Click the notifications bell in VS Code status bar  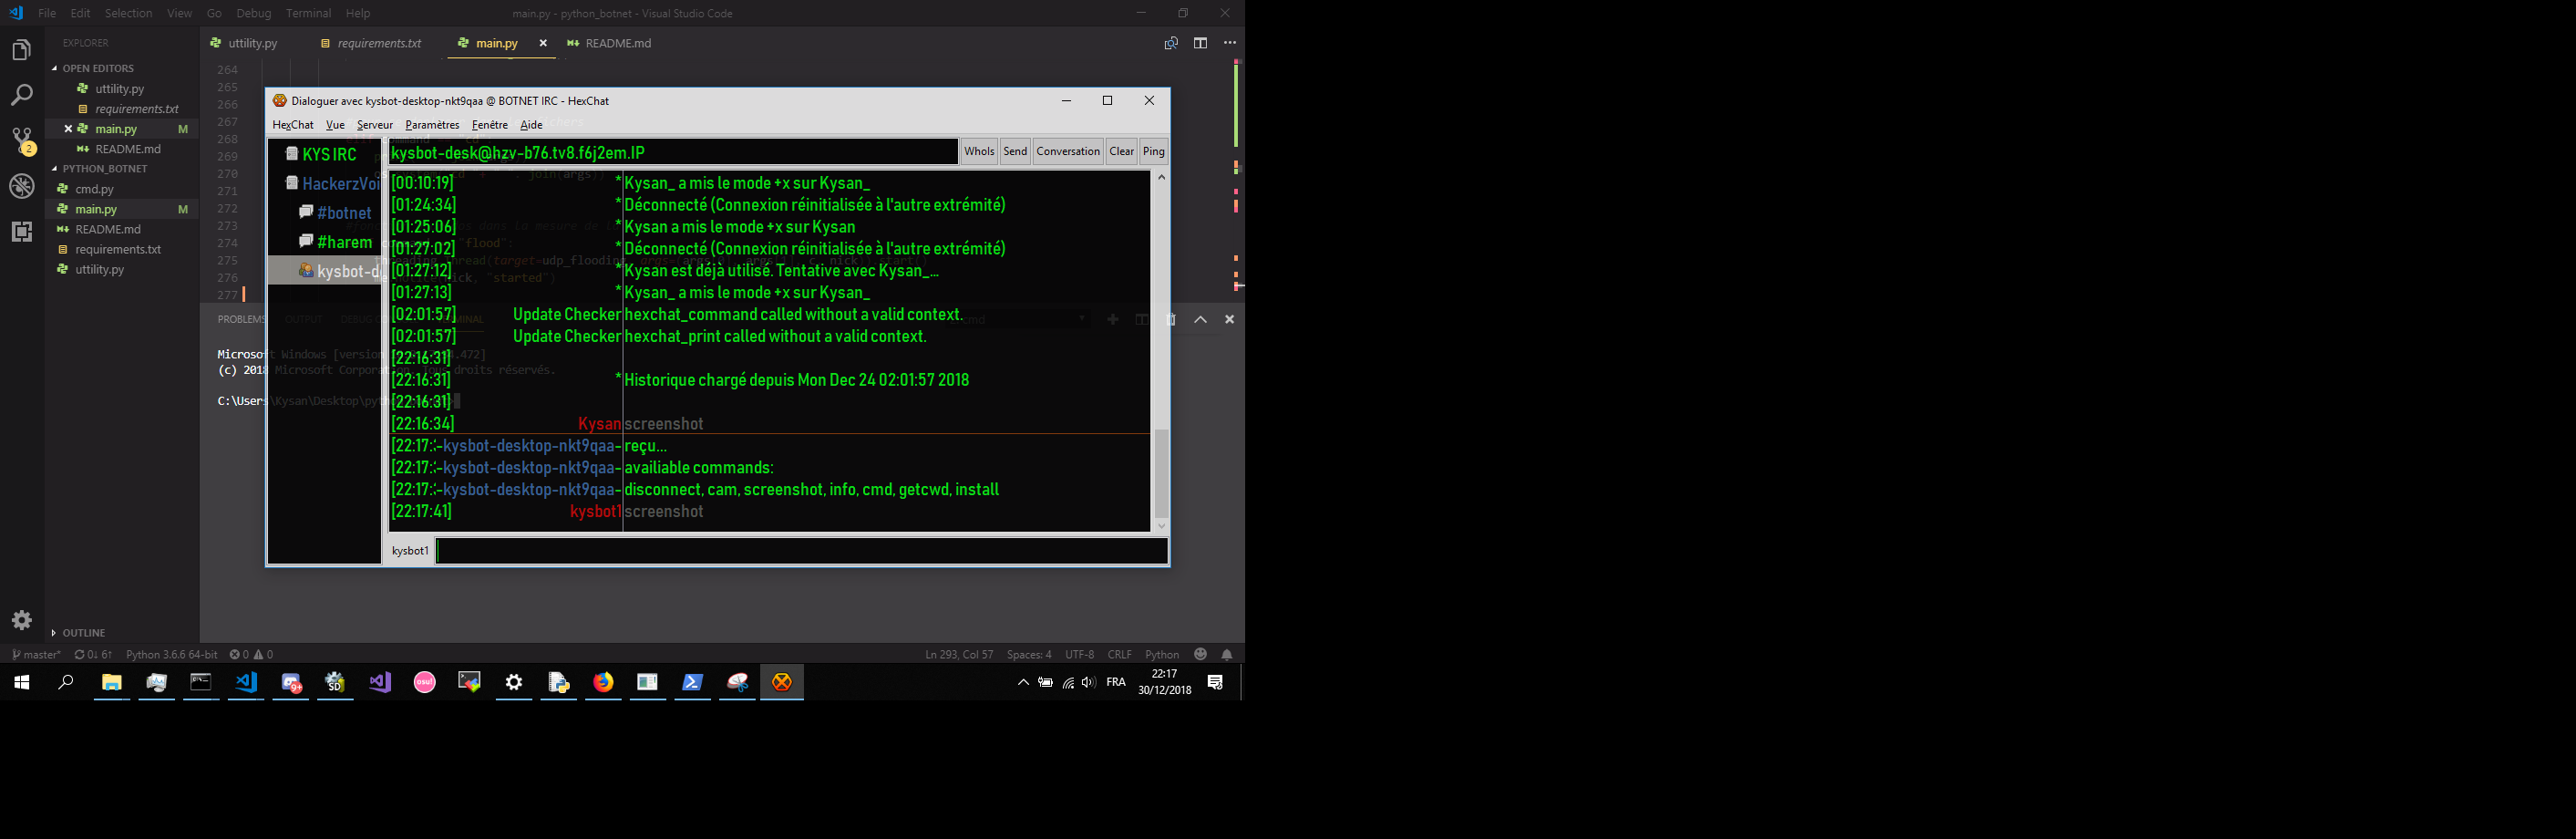coord(1227,655)
